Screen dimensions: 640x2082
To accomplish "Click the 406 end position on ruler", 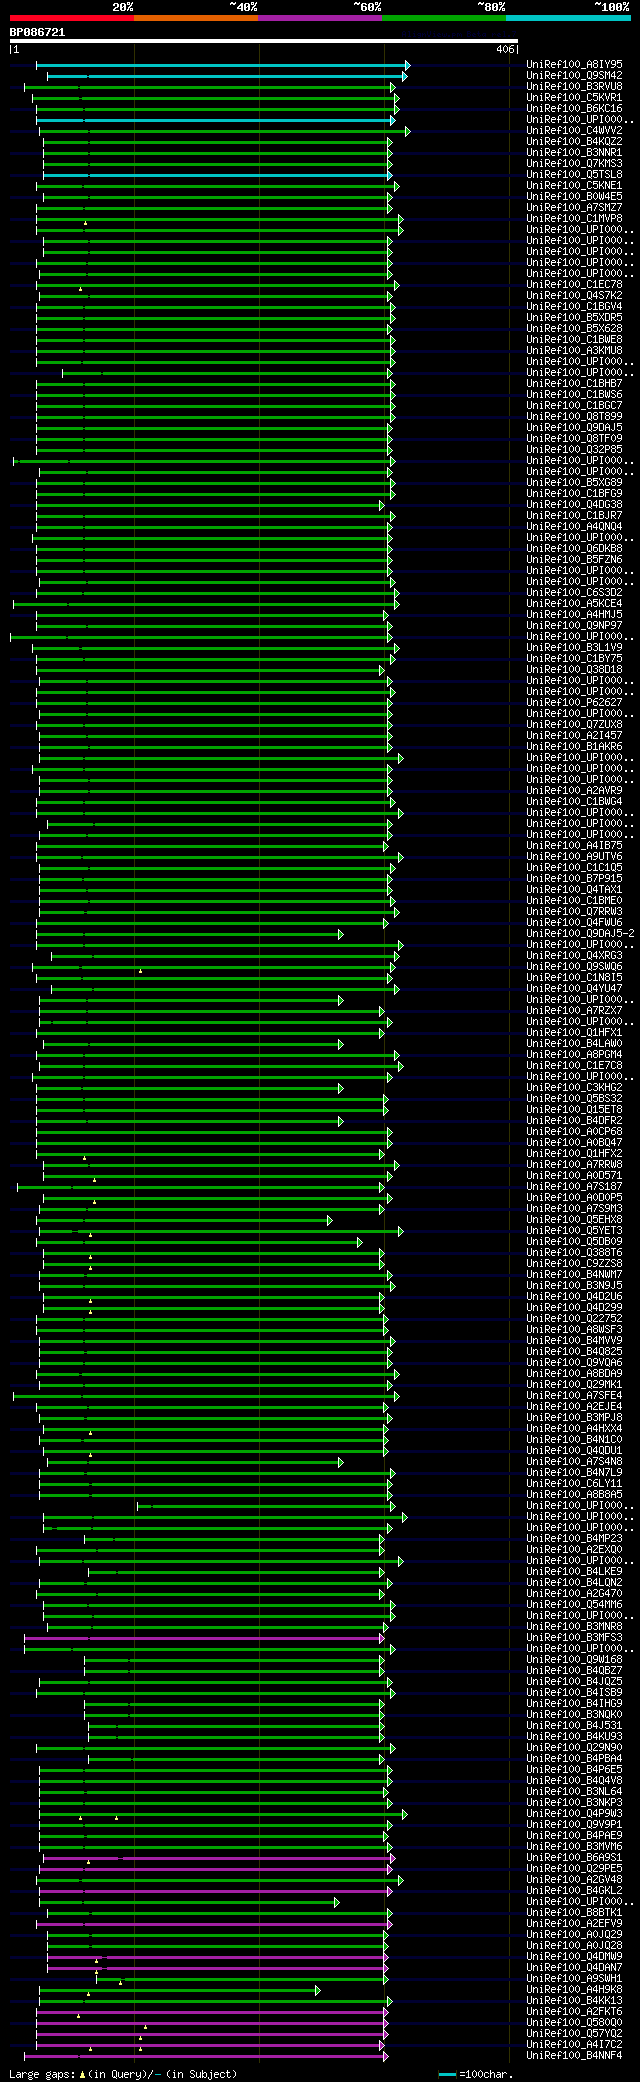I will coord(504,49).
